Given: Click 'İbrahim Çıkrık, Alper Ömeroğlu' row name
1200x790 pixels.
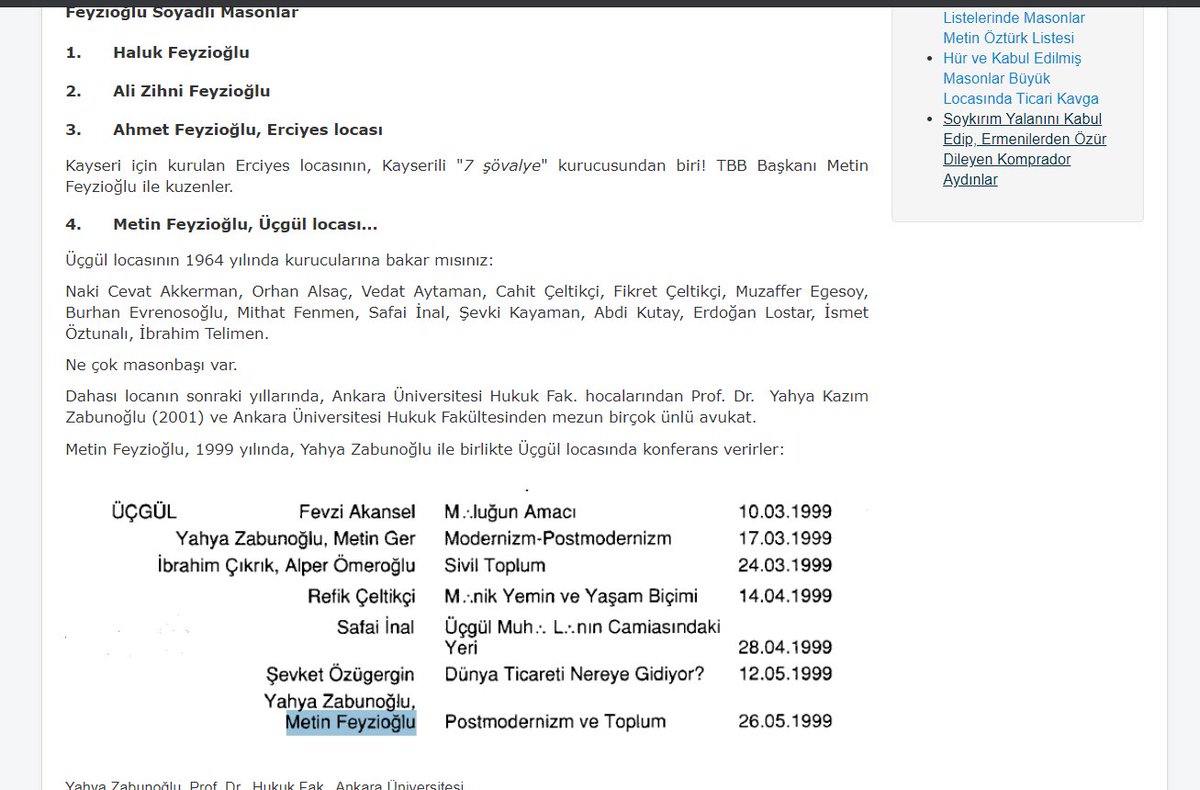Looking at the screenshot, I should (287, 566).
